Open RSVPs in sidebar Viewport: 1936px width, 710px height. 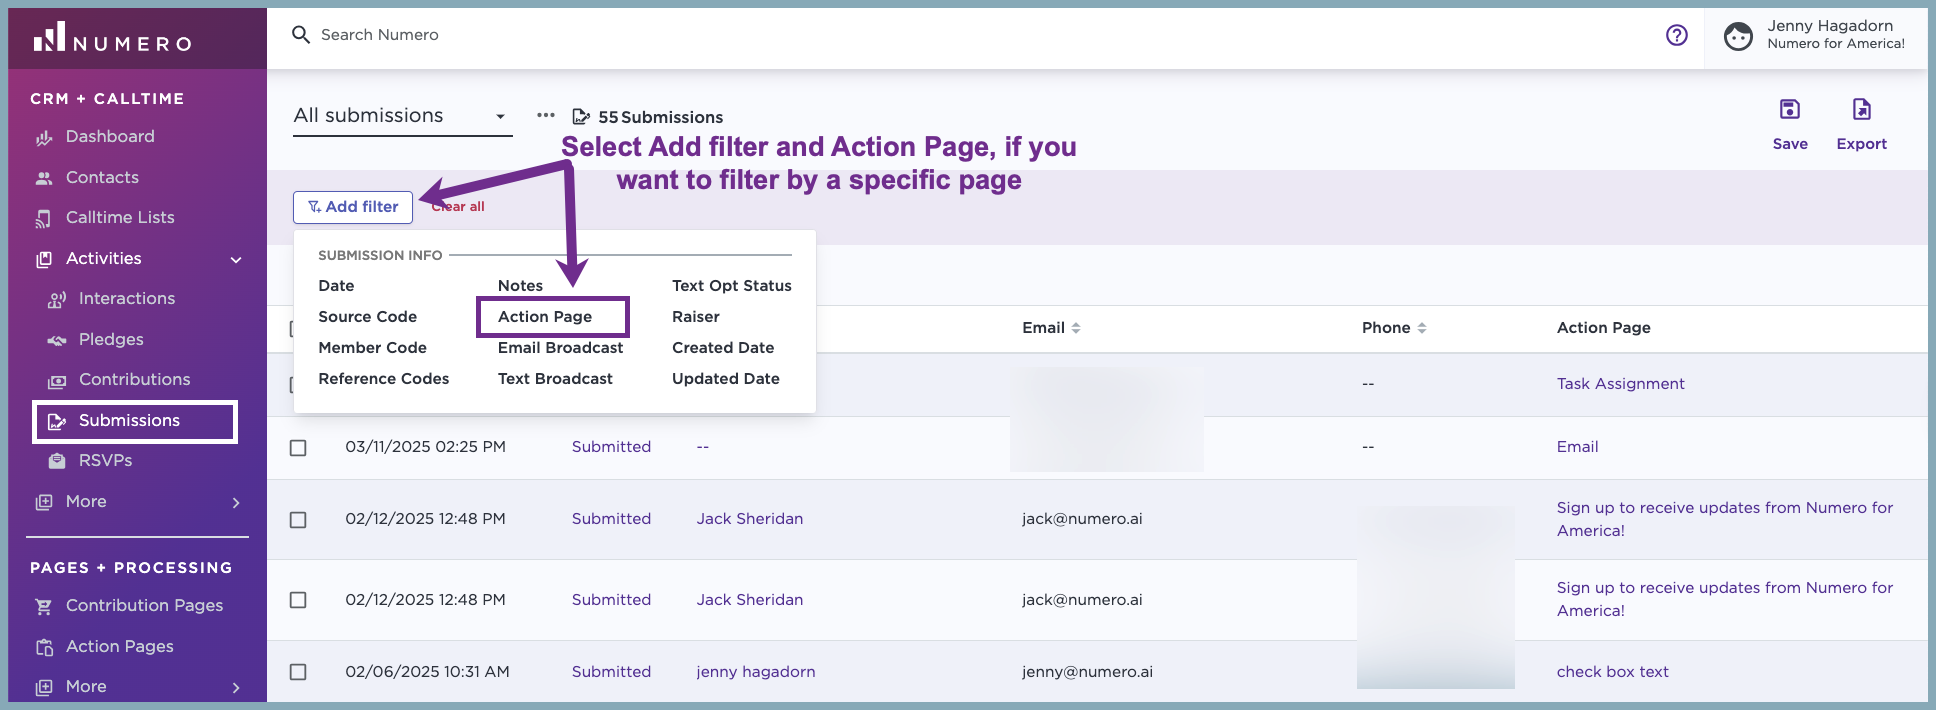coord(105,461)
